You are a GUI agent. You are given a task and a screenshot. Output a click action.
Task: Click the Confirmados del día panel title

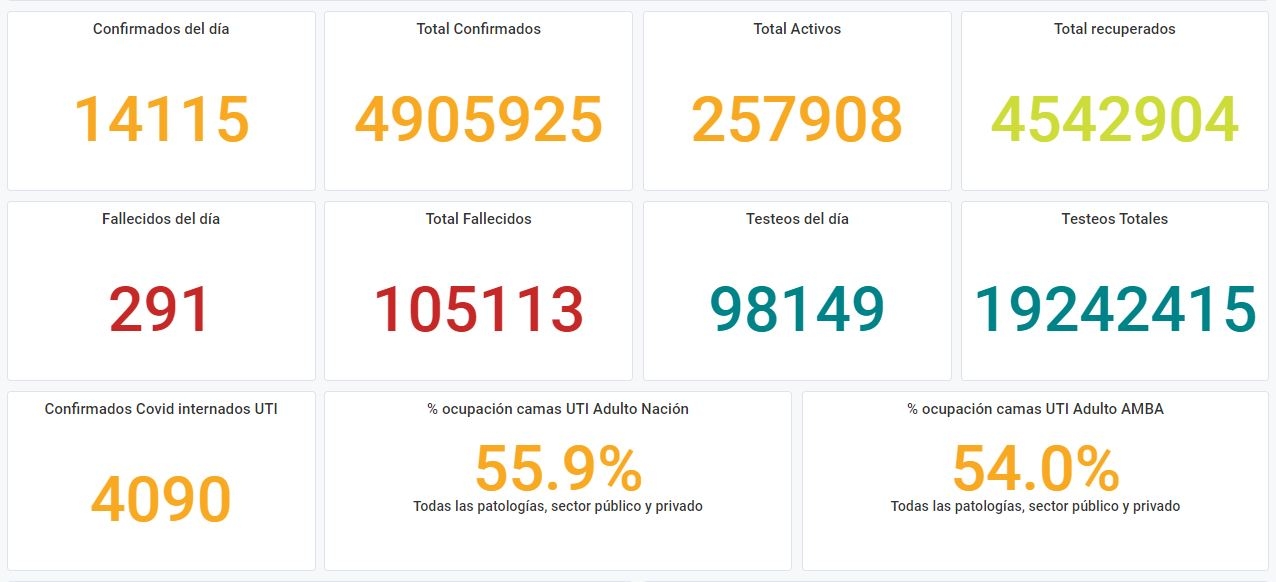pos(161,29)
